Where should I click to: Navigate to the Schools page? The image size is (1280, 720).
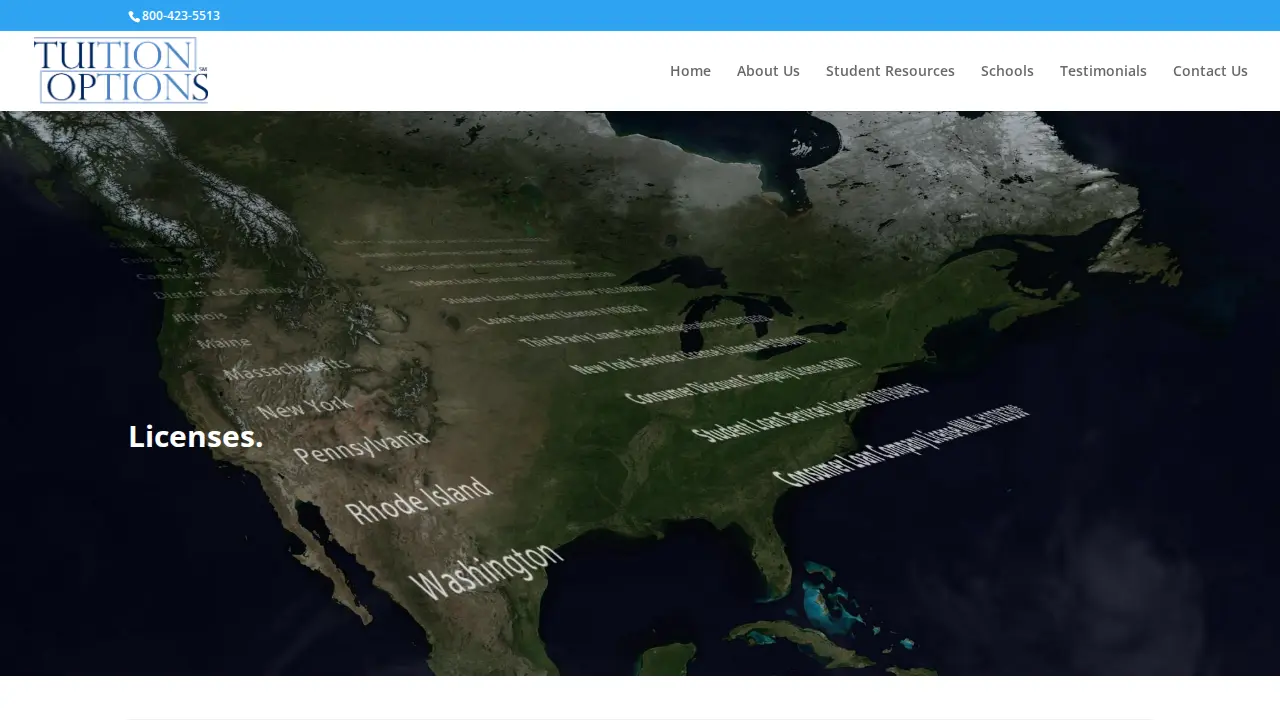(1007, 71)
